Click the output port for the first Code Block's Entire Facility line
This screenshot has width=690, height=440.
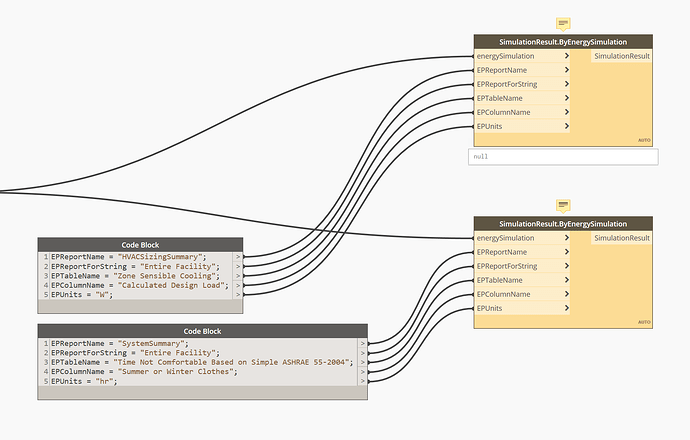(x=238, y=266)
